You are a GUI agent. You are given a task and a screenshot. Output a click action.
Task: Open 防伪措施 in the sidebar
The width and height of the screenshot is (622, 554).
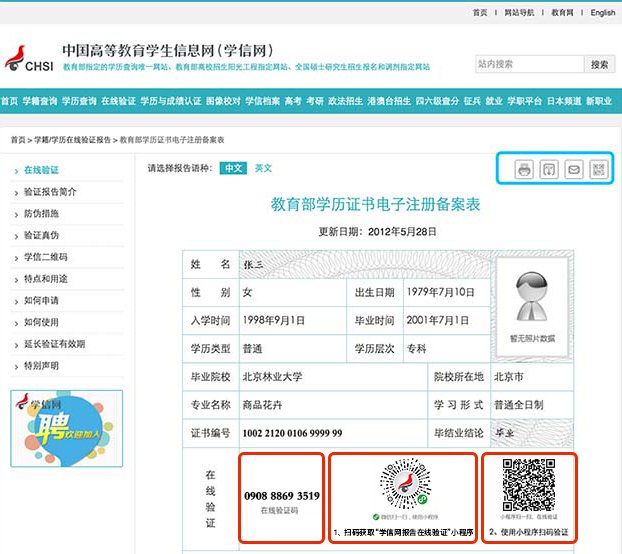(x=41, y=213)
